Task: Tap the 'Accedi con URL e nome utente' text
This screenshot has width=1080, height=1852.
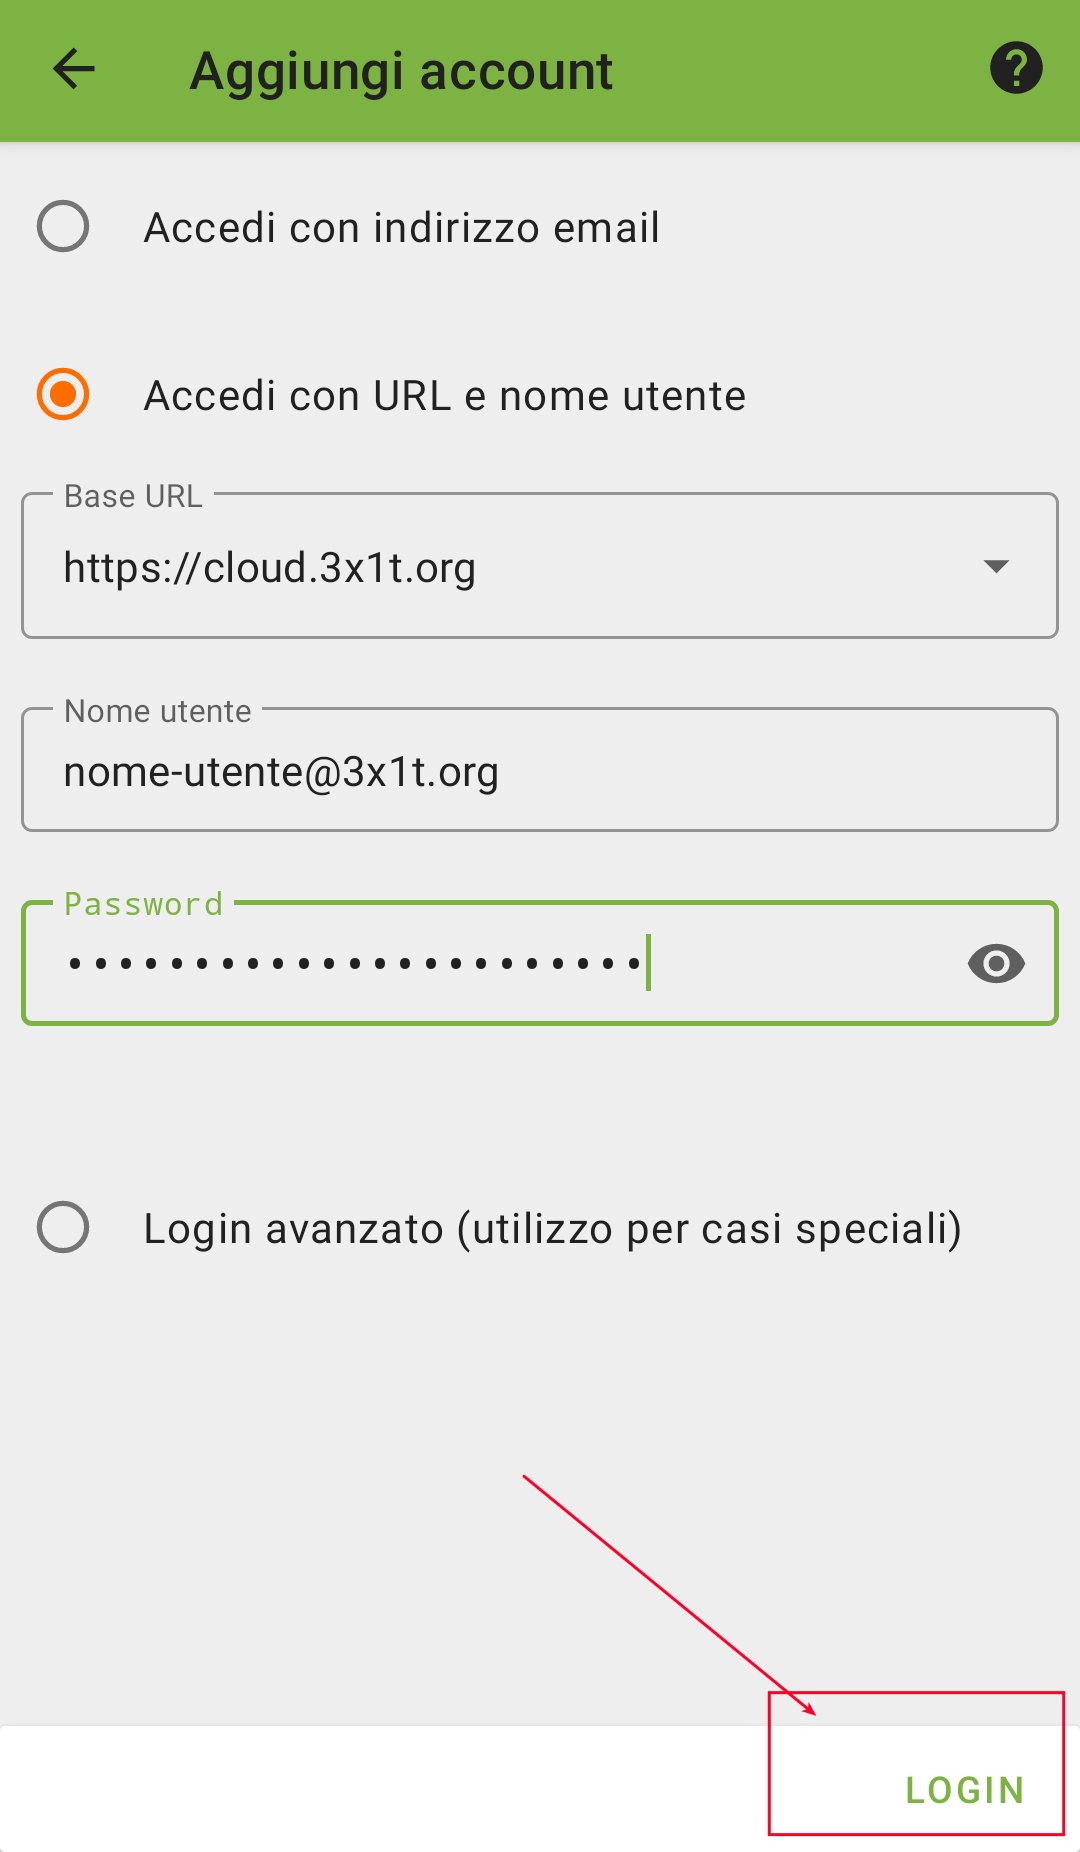Action: click(x=445, y=396)
